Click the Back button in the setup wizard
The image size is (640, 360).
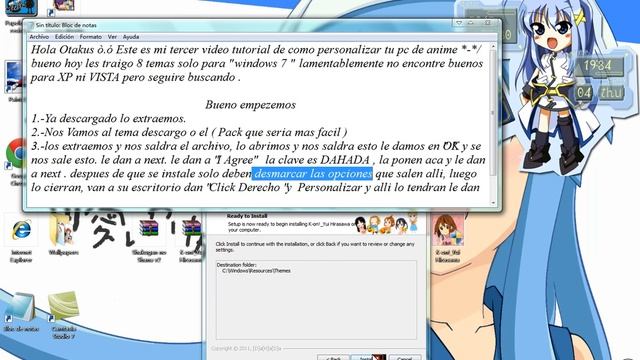point(333,358)
